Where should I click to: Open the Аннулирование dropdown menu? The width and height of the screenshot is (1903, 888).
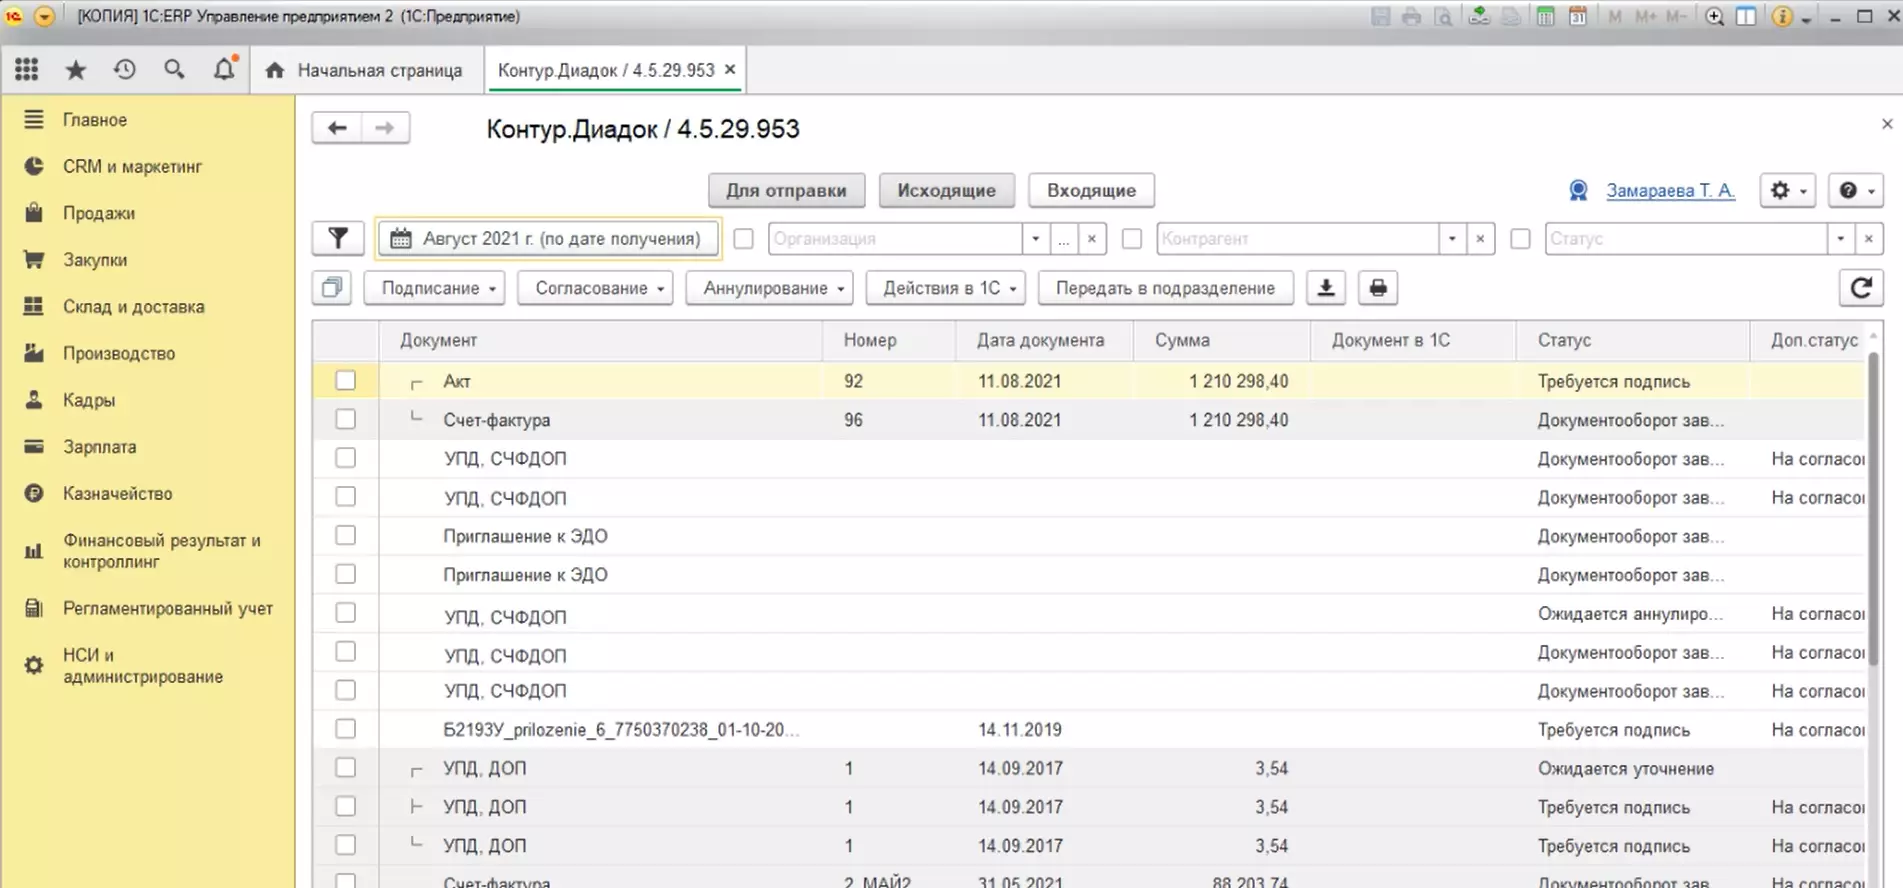coord(769,288)
